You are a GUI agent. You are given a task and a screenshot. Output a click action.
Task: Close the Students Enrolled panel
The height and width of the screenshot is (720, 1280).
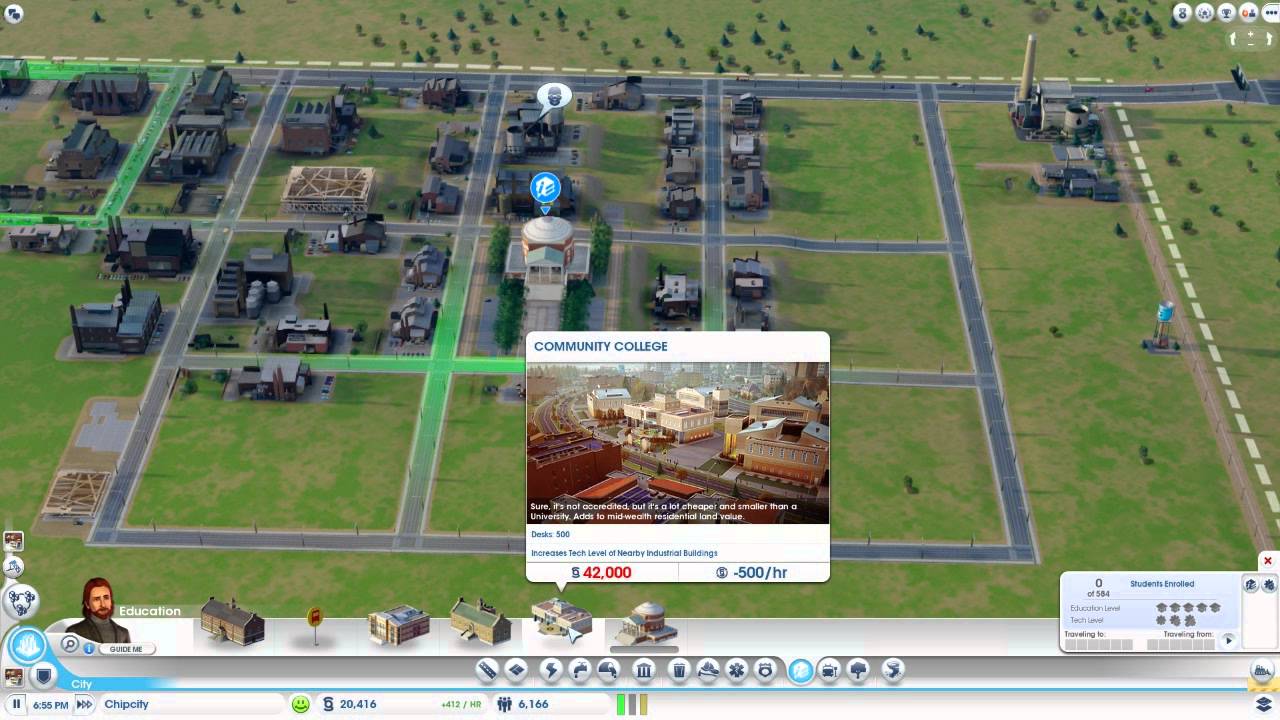pyautogui.click(x=1268, y=560)
